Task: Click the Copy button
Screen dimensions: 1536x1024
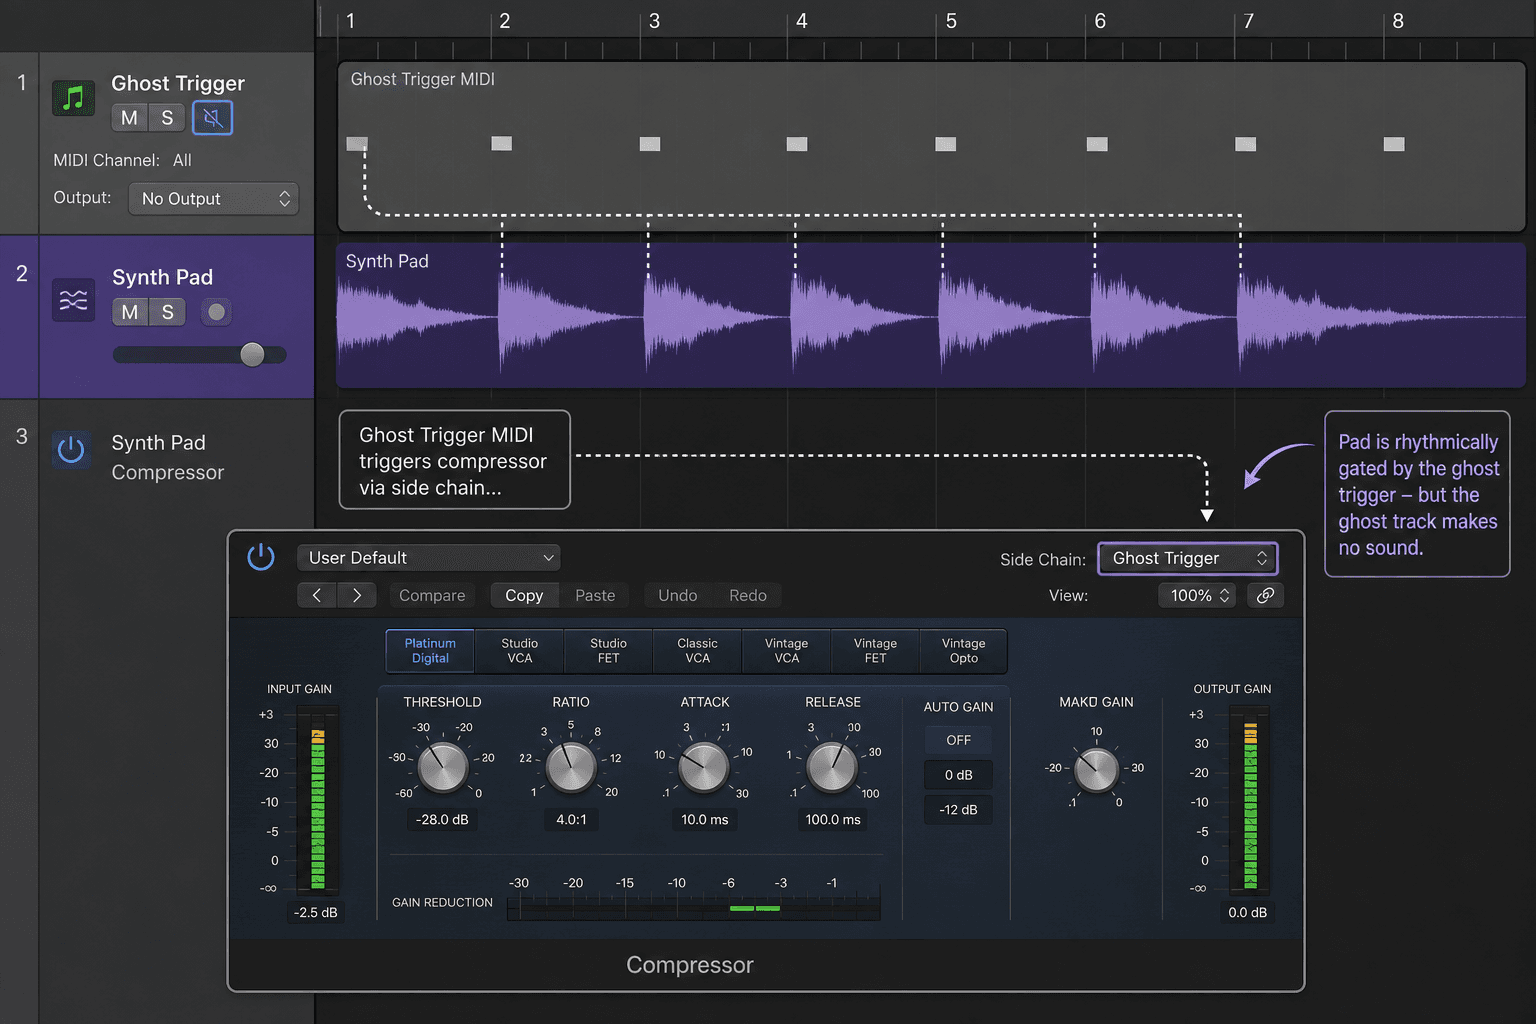Action: [524, 595]
